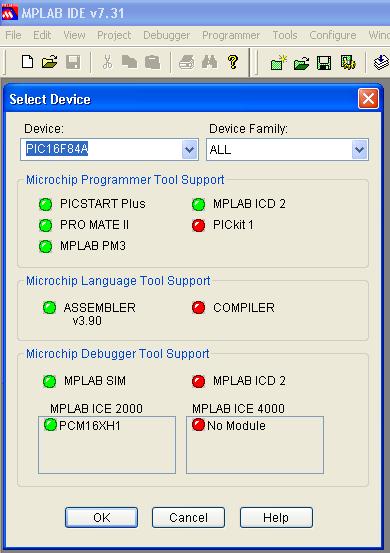Click the red No Module indicator

coord(199,425)
